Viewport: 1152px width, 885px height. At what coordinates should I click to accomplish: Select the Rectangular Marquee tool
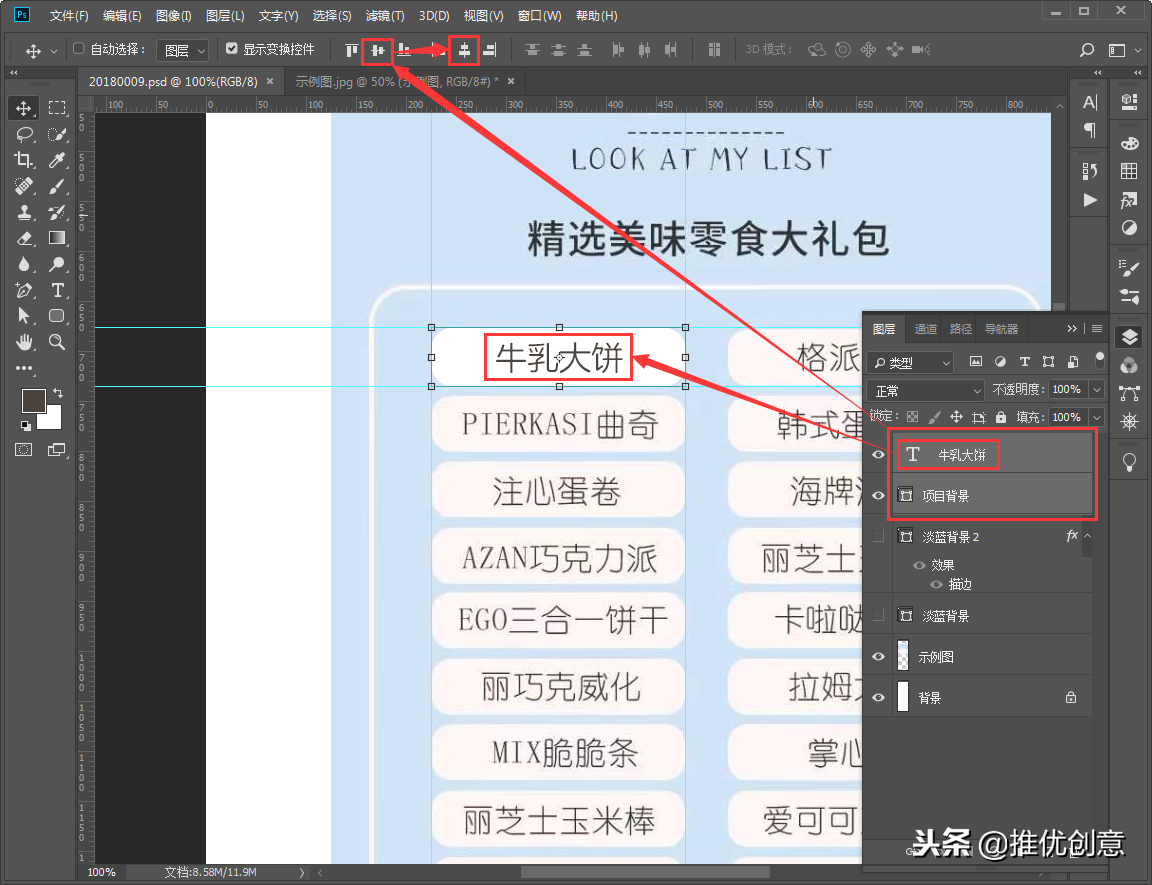point(57,108)
